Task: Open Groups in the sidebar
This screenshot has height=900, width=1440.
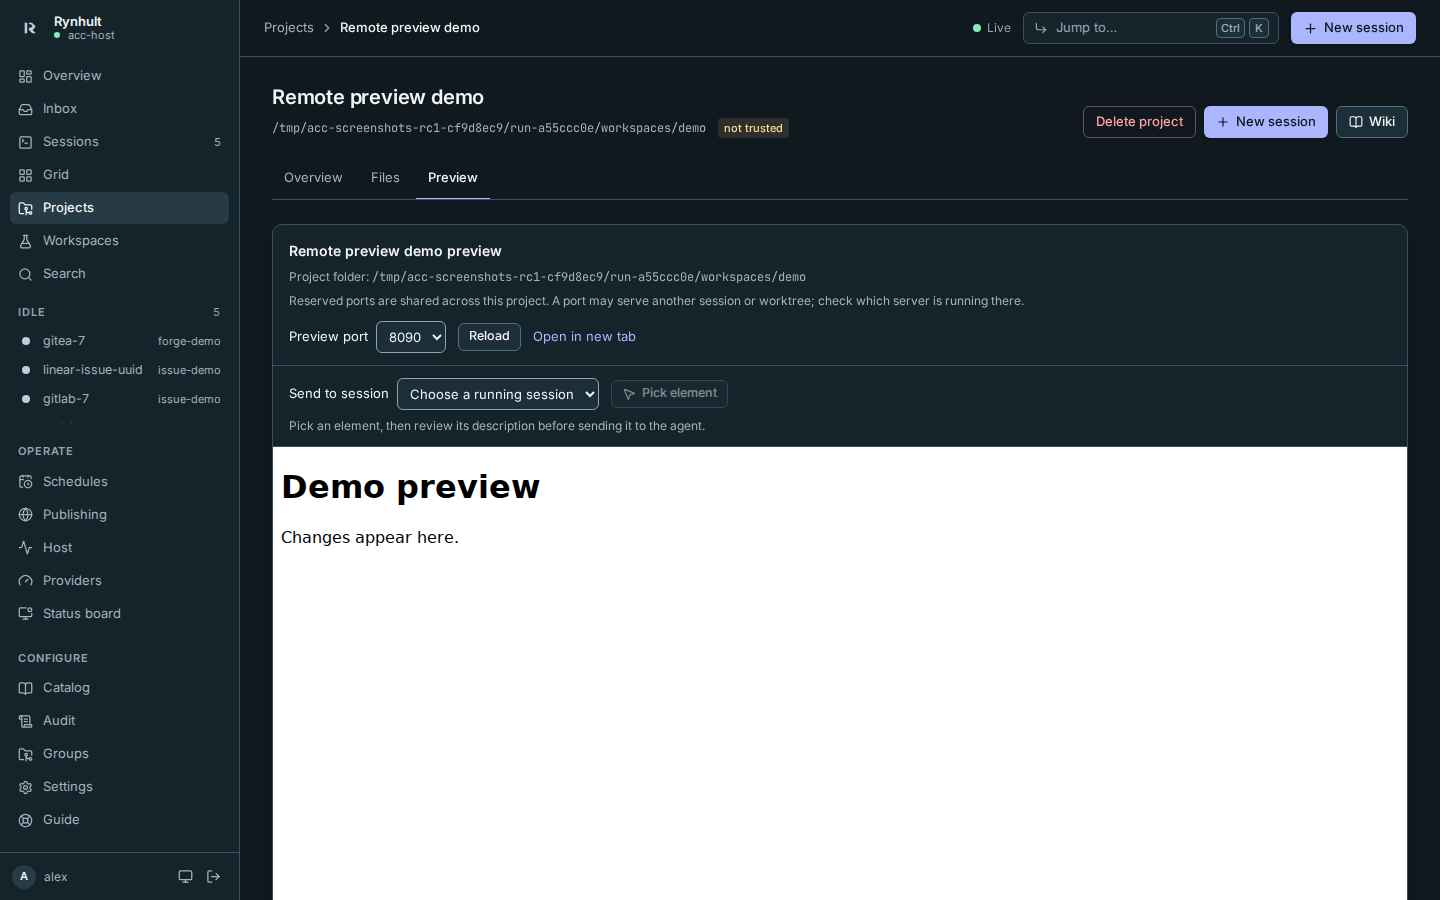Action: (119, 754)
